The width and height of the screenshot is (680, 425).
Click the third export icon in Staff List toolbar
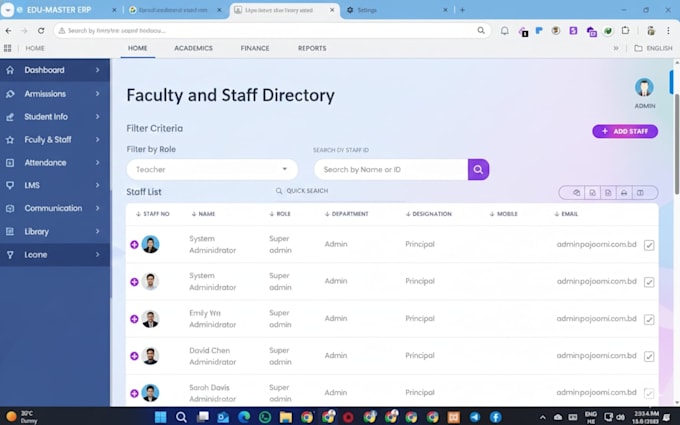[x=608, y=193]
